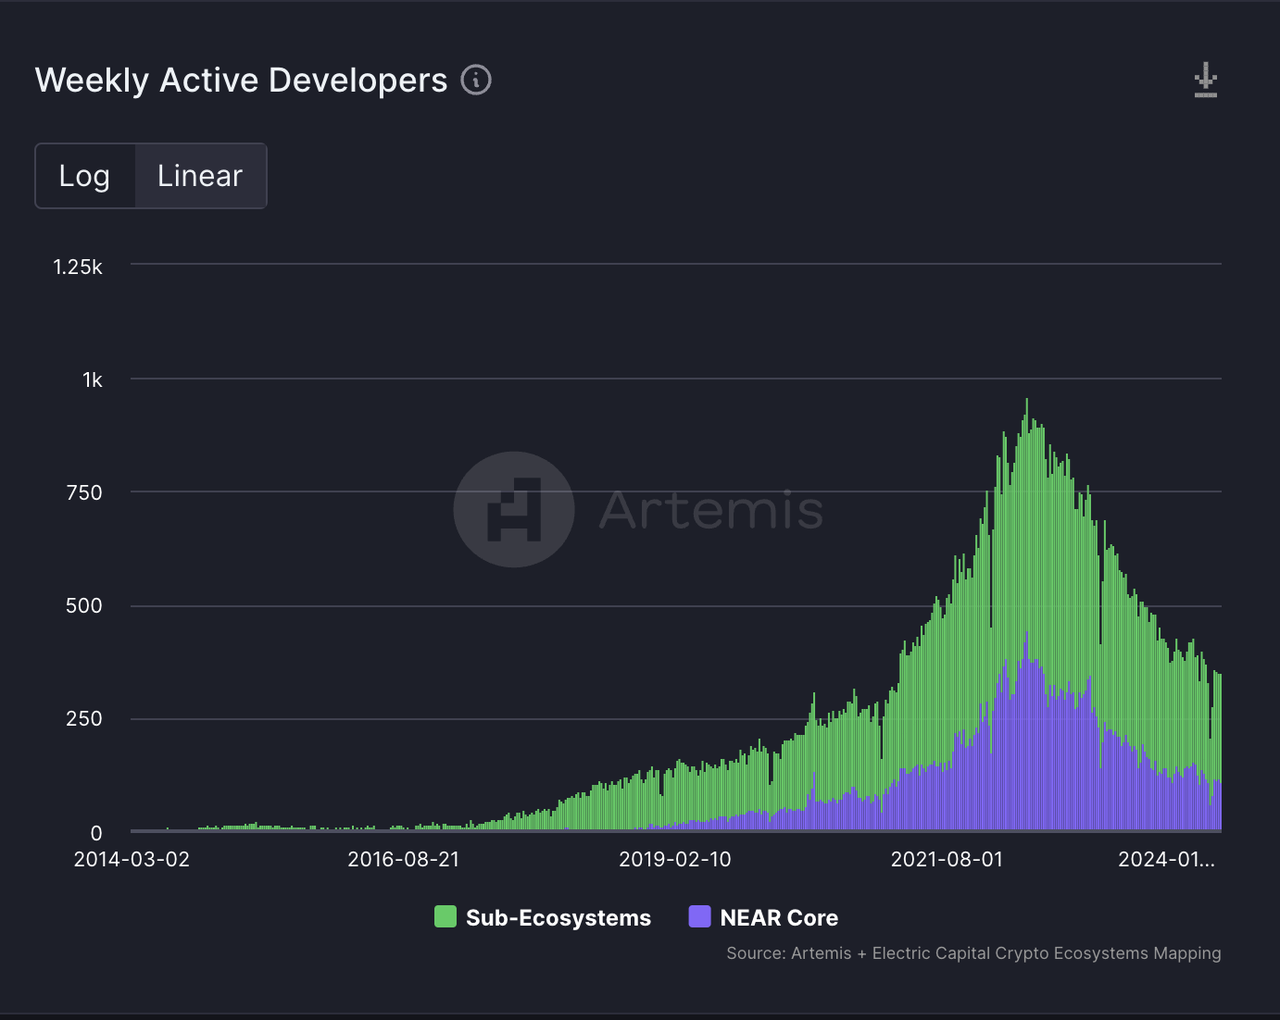Pick the 2021-08-01 x-axis date label
Screen dimensions: 1280x1020
[x=946, y=859]
